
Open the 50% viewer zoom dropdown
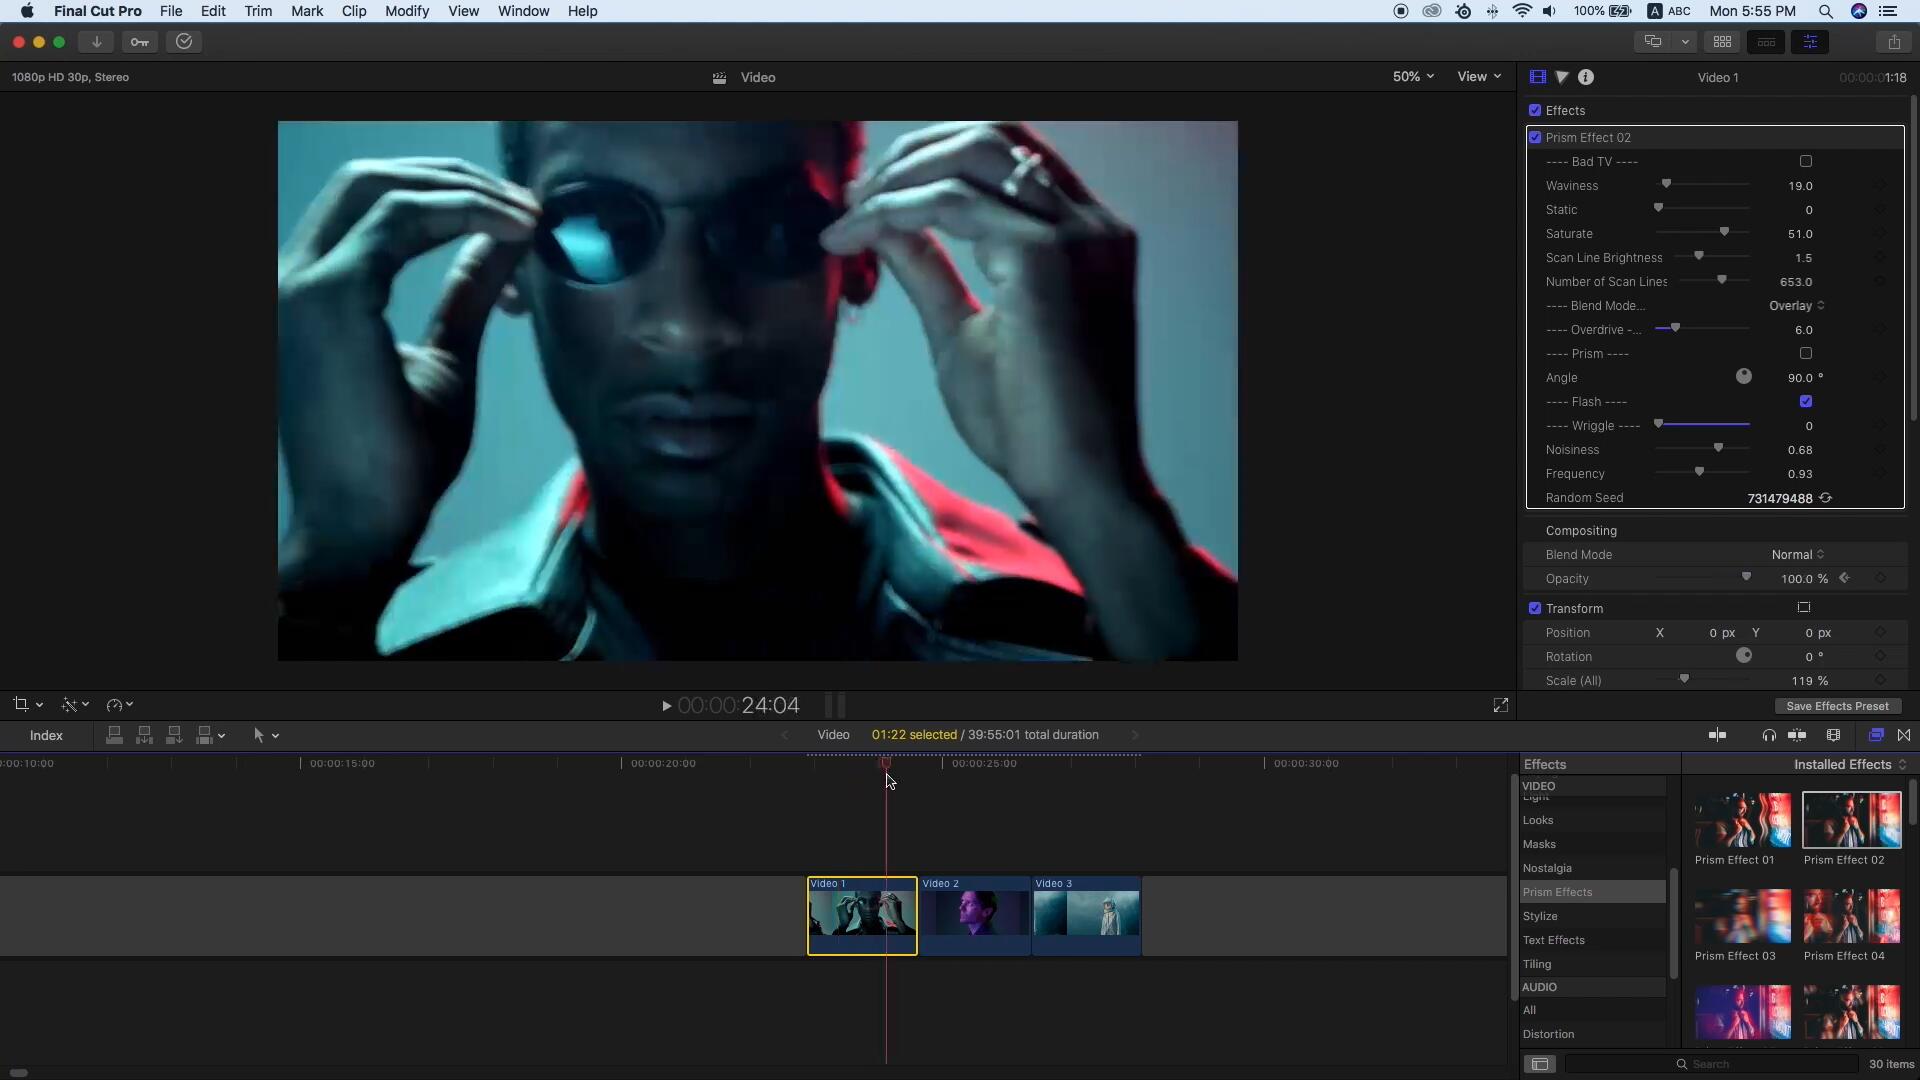1413,77
